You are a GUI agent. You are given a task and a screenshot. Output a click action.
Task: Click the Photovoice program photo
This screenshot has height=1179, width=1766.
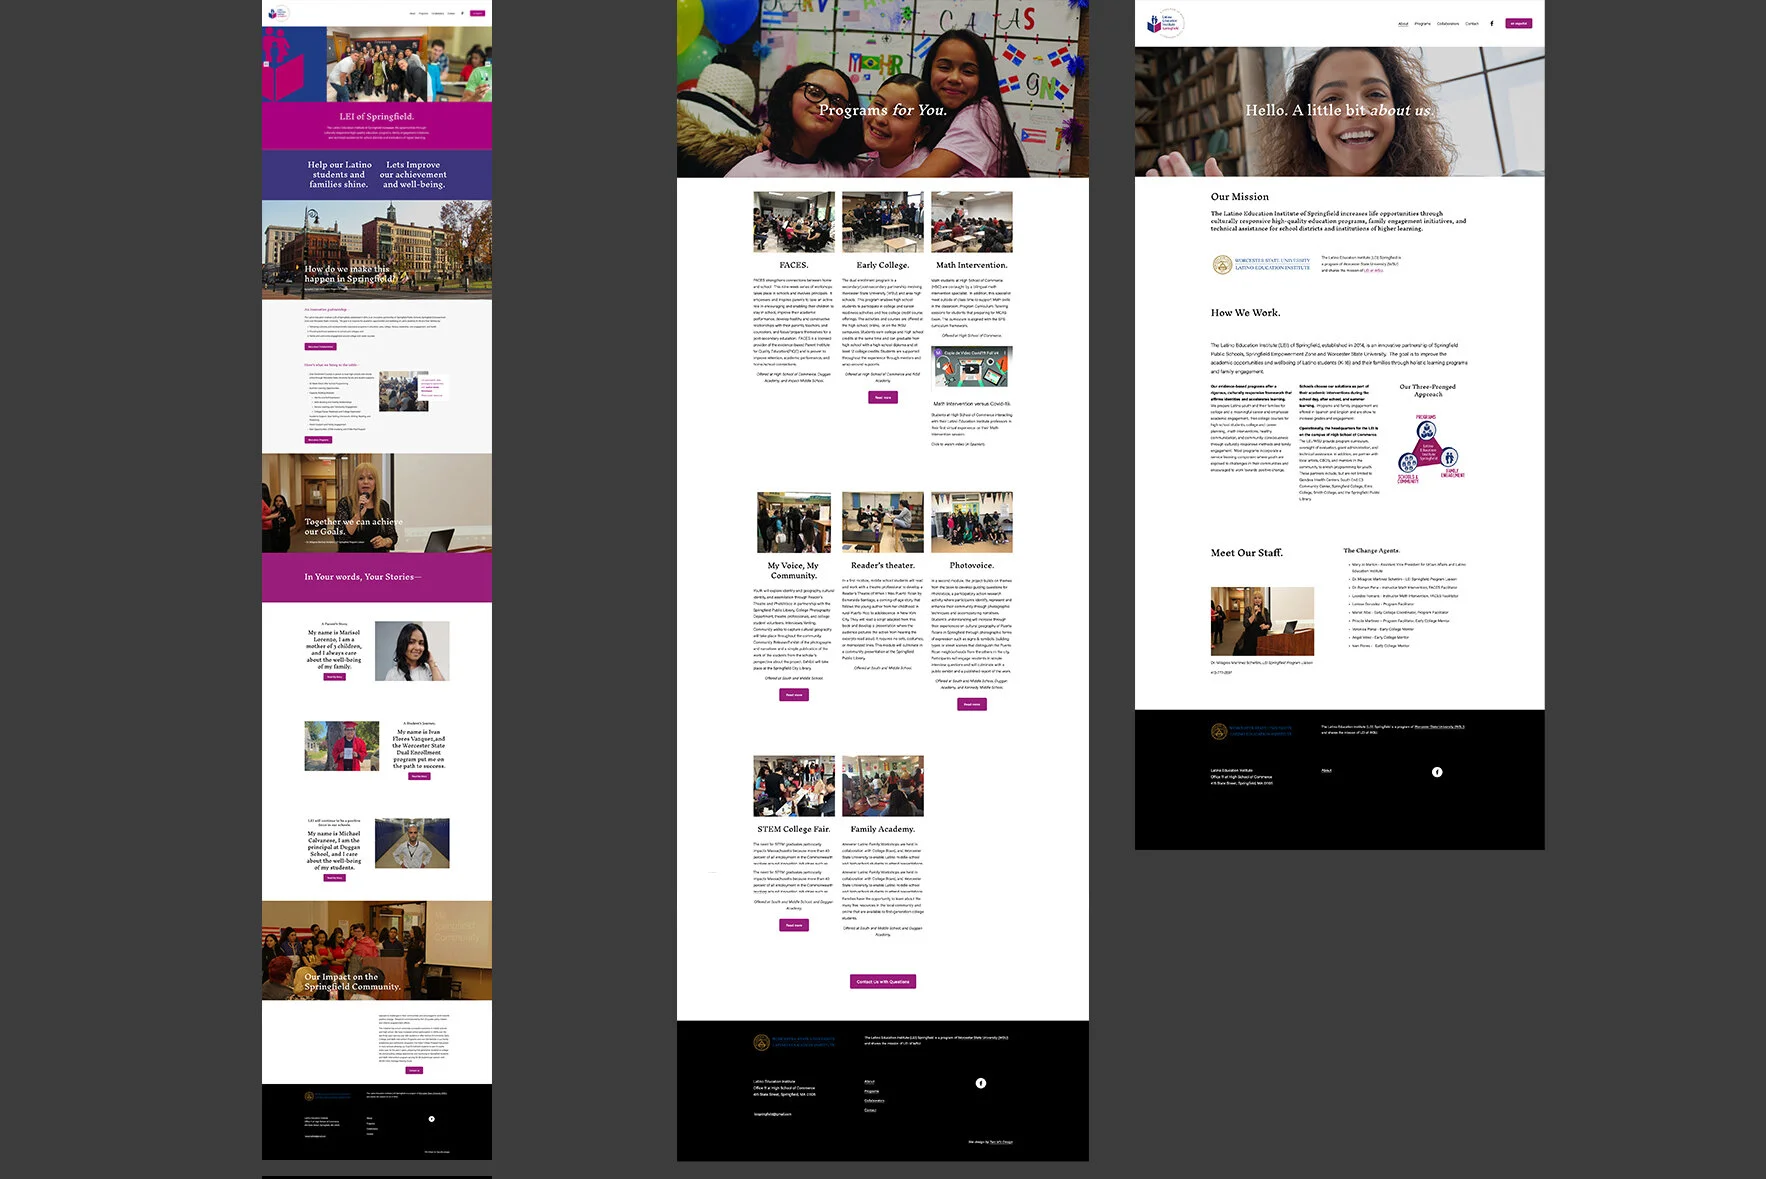tap(971, 522)
